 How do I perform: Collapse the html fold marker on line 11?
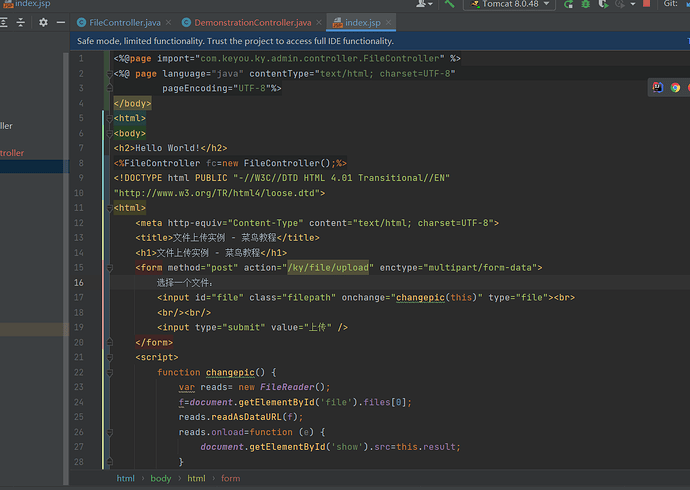click(x=110, y=208)
